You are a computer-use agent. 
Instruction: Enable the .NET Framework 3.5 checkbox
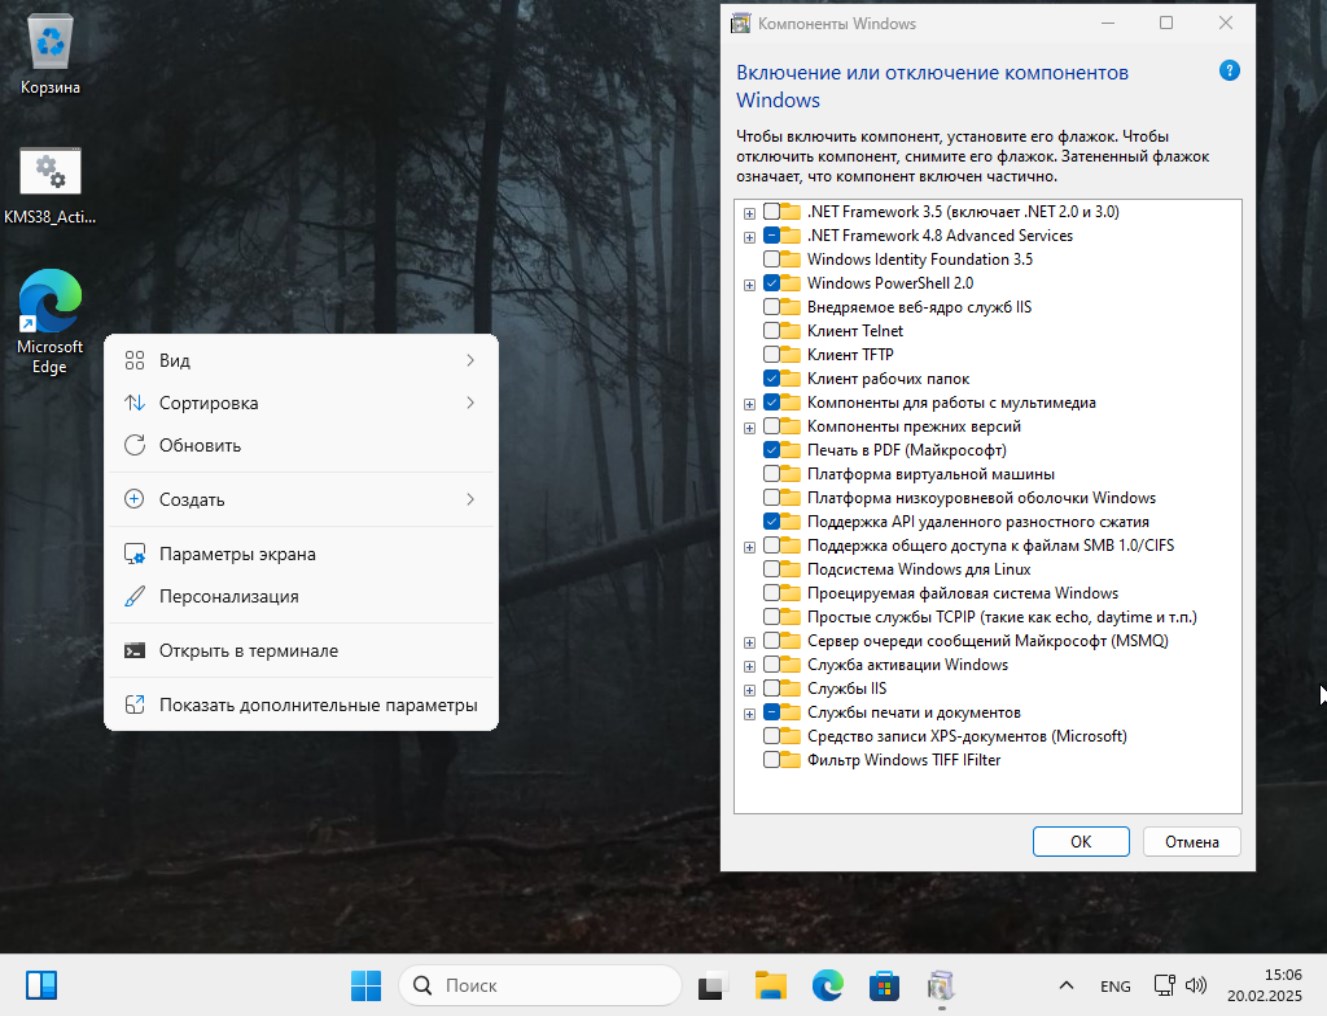tap(771, 212)
